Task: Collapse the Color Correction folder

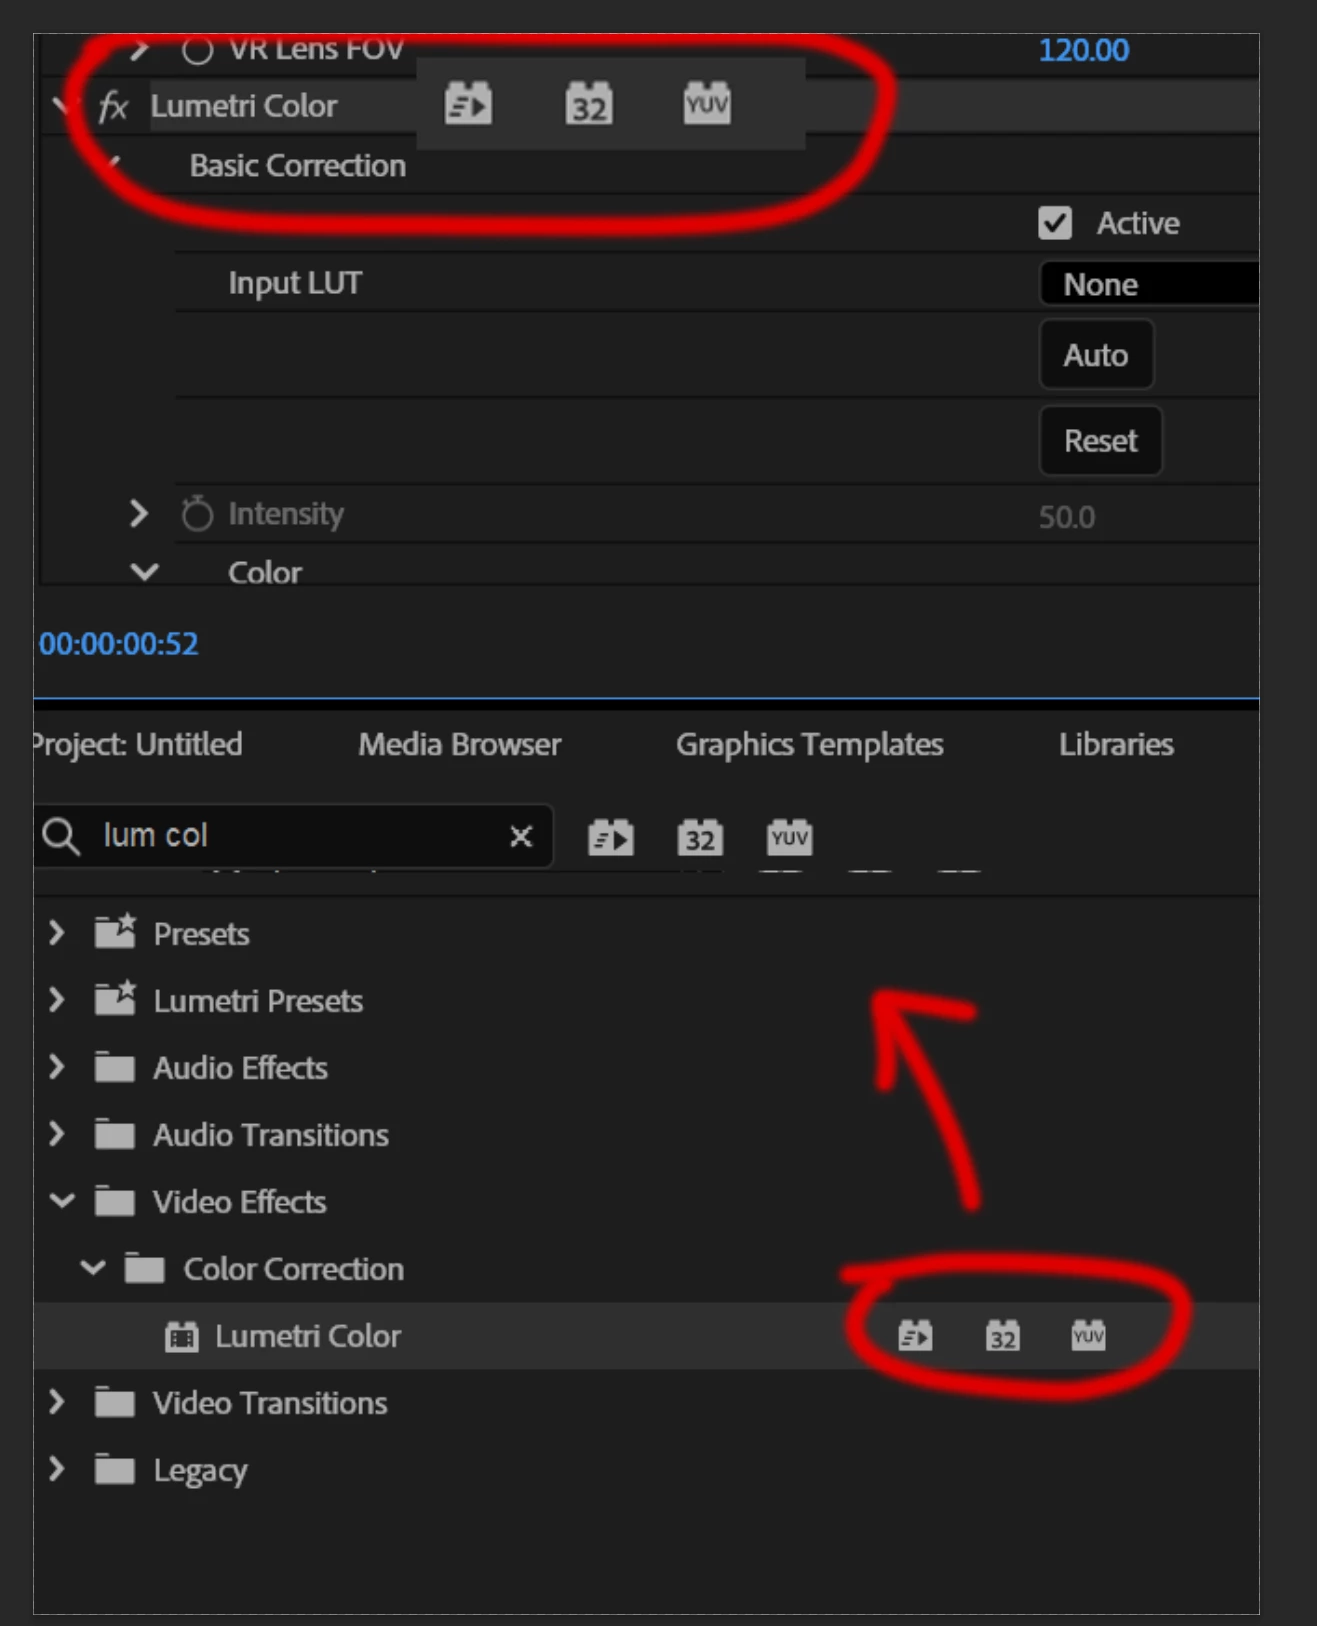Action: tap(92, 1268)
